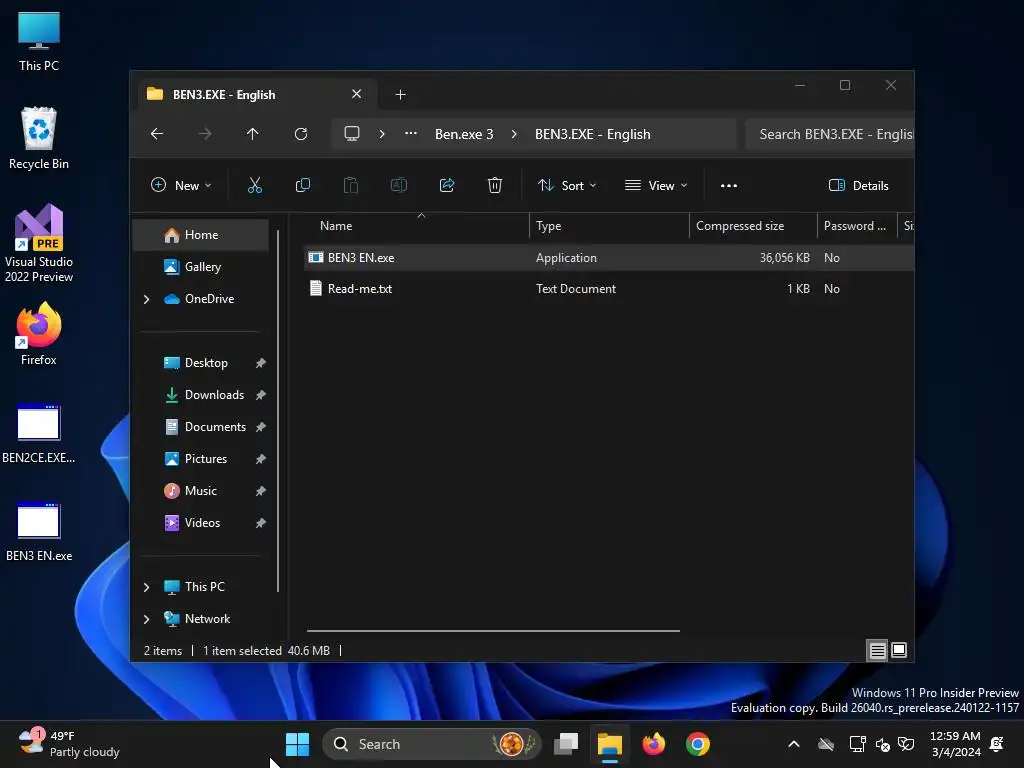Select the BEN3 EN.exe file row

tap(609, 258)
